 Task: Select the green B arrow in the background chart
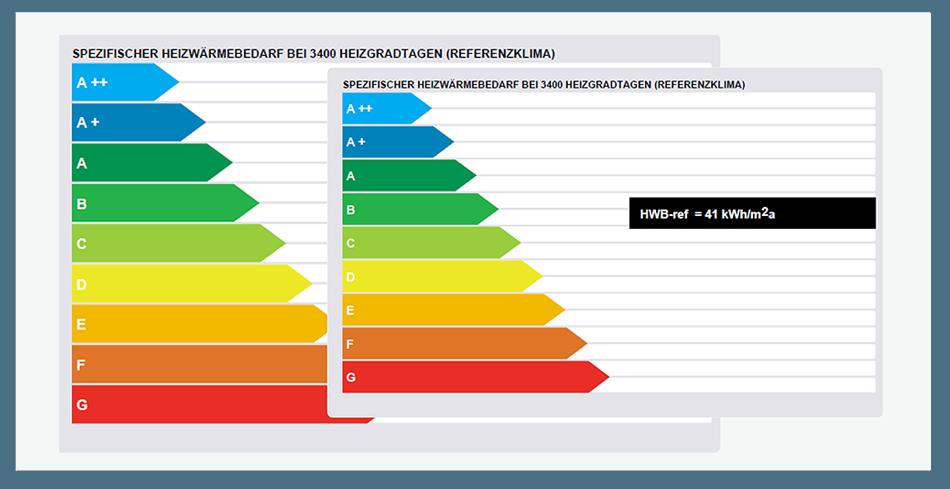pyautogui.click(x=160, y=203)
